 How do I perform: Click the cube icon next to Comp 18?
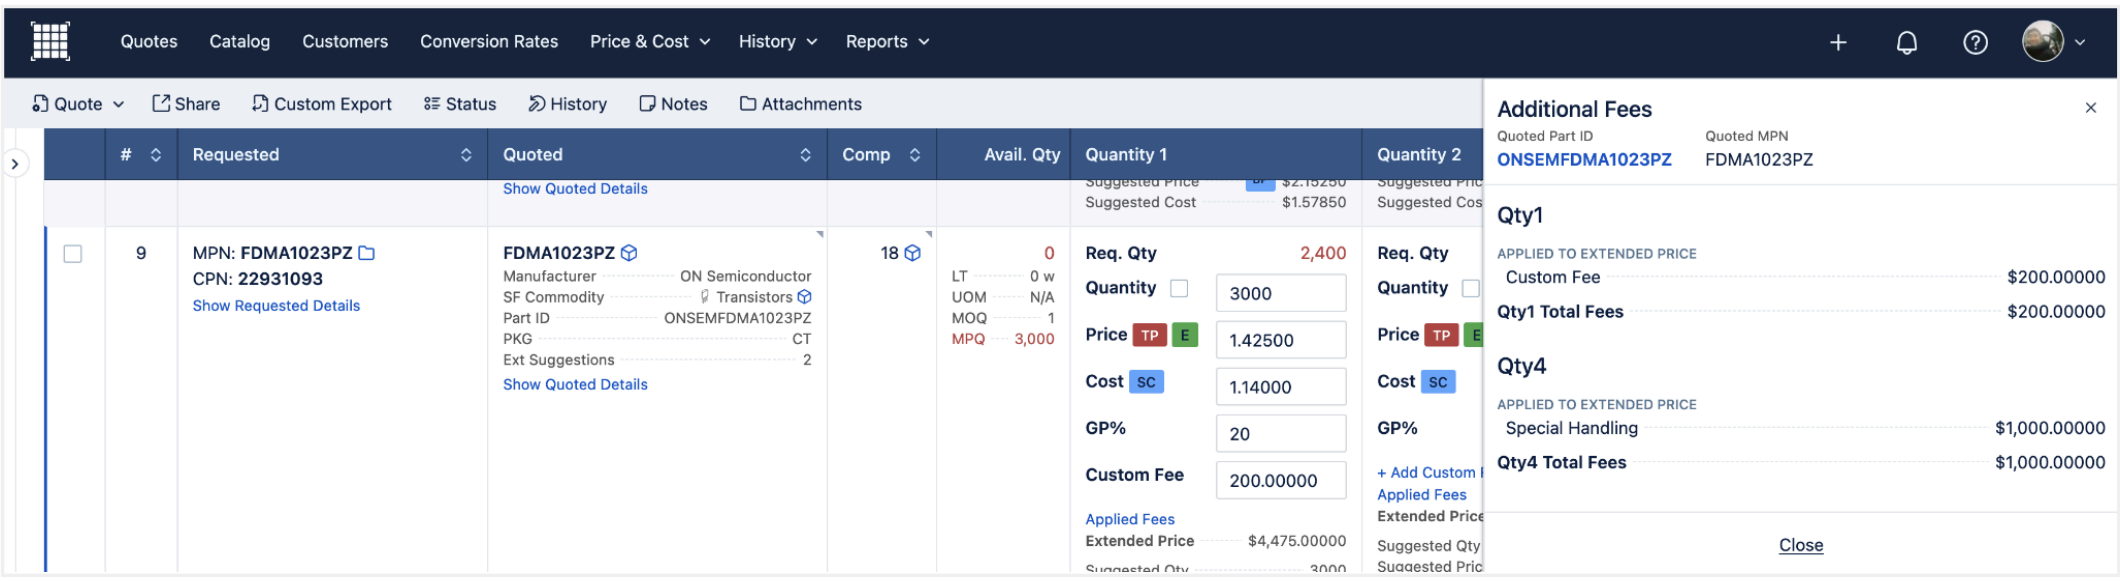coord(912,254)
